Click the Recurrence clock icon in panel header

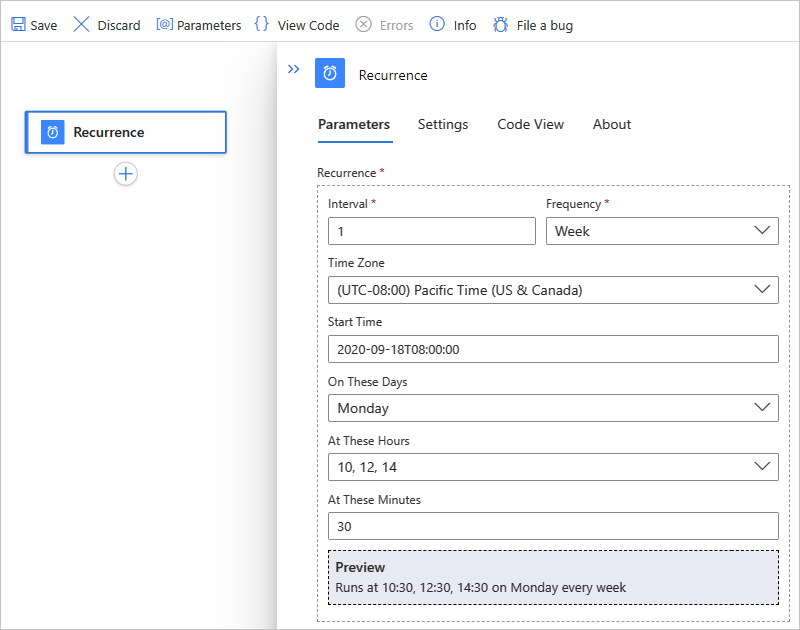tap(330, 75)
